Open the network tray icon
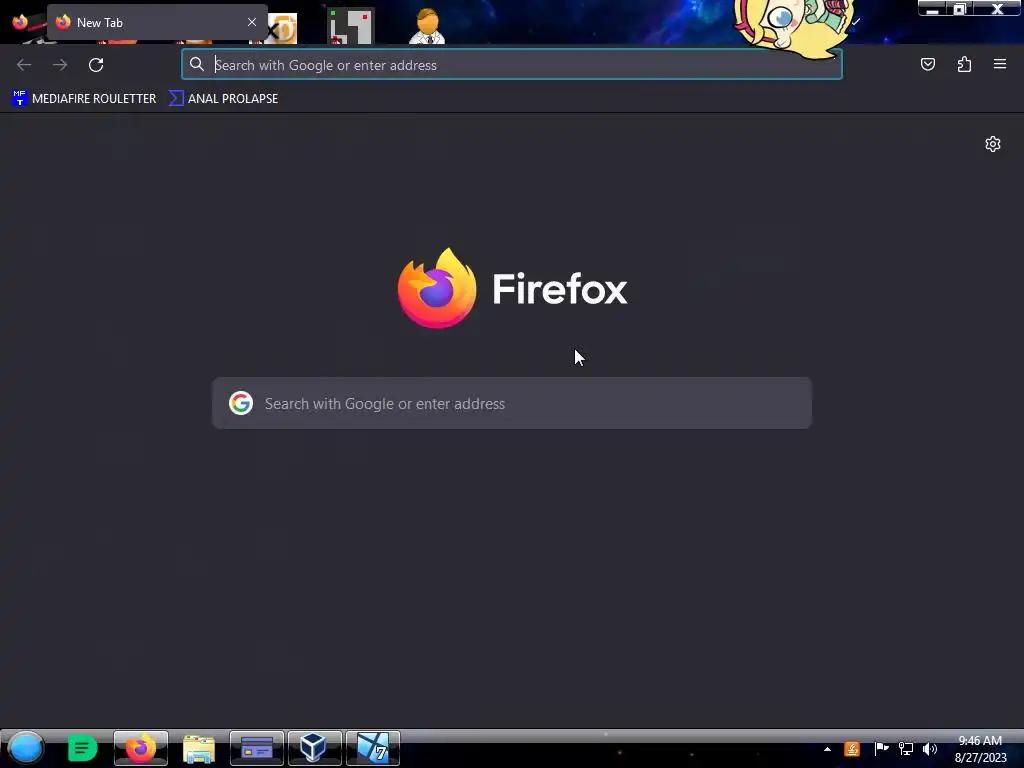 click(x=906, y=749)
